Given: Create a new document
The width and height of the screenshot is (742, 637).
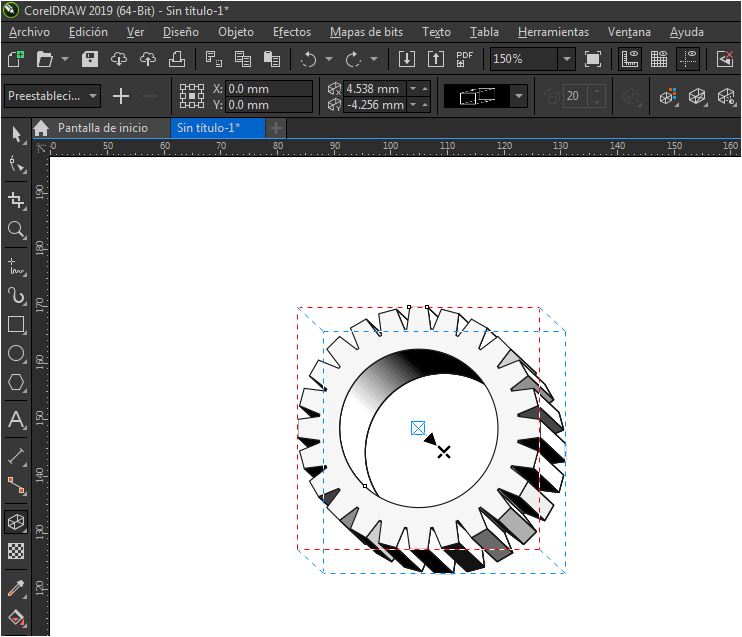Looking at the screenshot, I should click(x=16, y=59).
